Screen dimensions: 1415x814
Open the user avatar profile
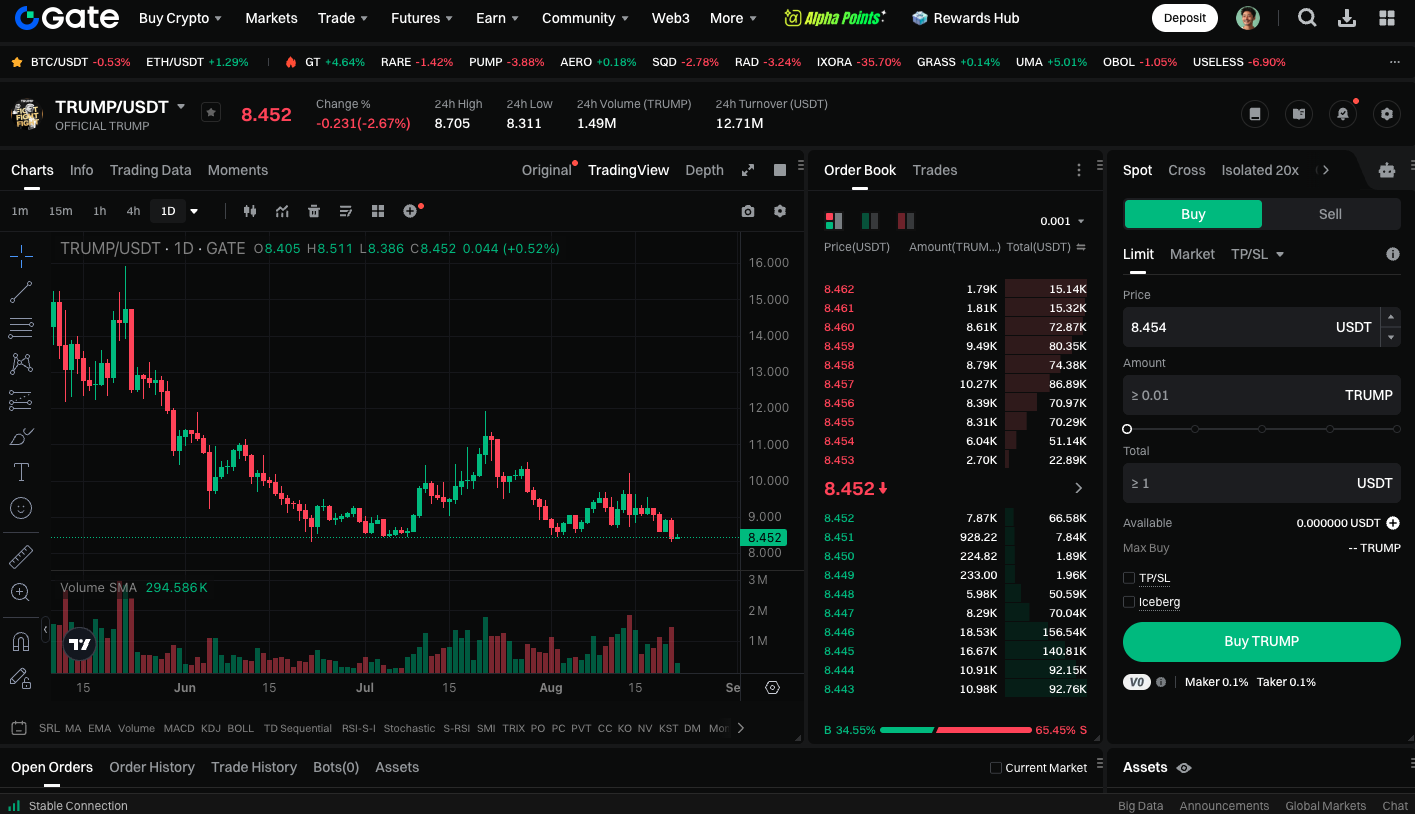pyautogui.click(x=1247, y=18)
